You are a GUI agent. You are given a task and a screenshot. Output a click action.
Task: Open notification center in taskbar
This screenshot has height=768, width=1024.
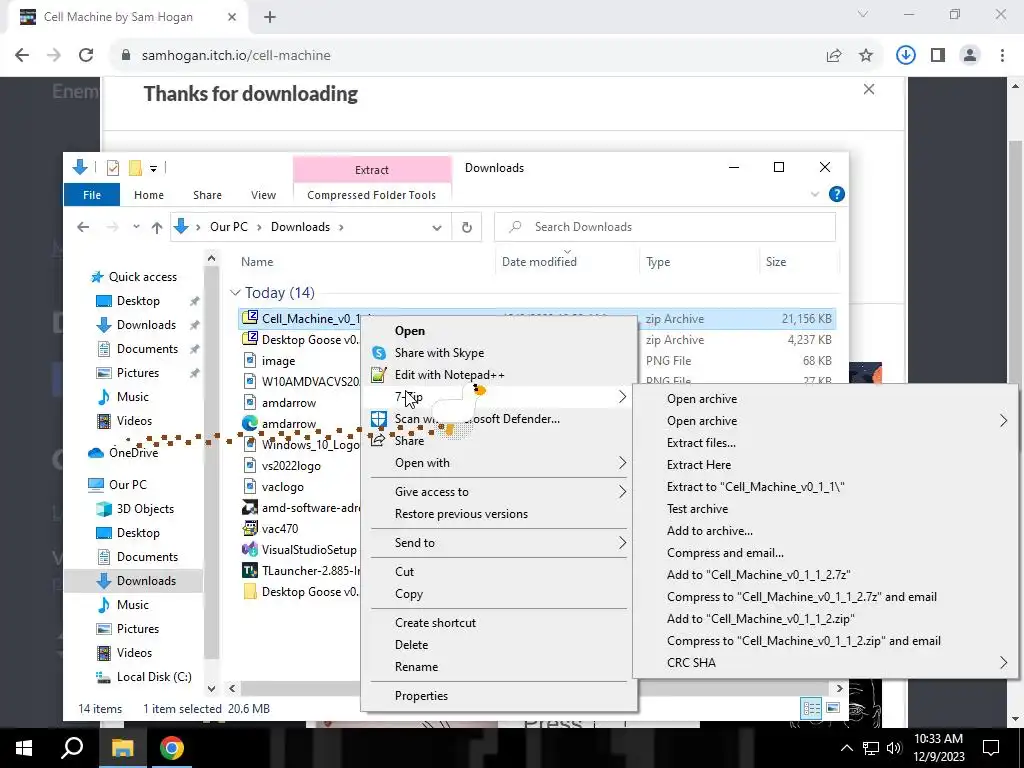coord(991,748)
